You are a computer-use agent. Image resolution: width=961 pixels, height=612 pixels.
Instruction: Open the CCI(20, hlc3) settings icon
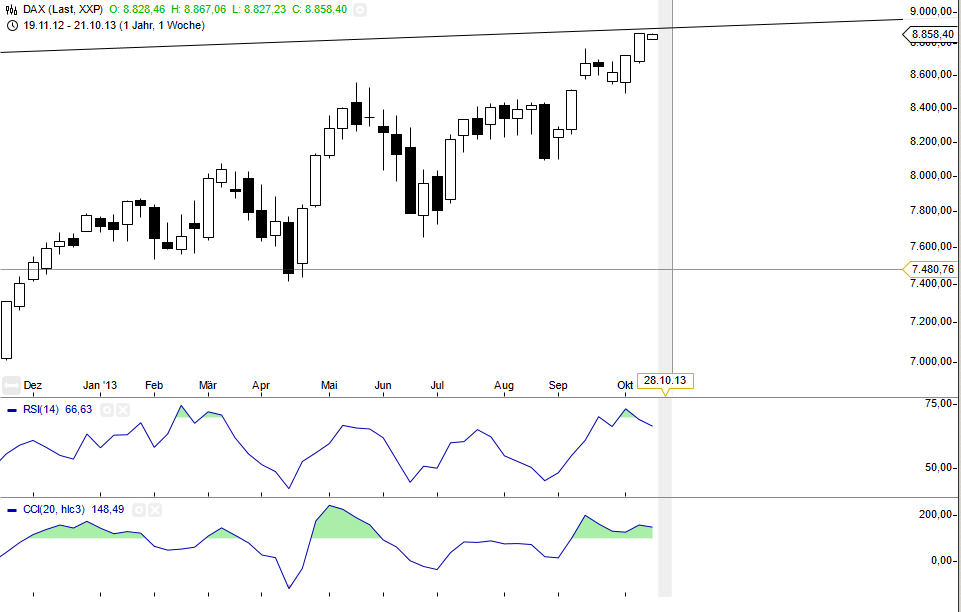[139, 509]
